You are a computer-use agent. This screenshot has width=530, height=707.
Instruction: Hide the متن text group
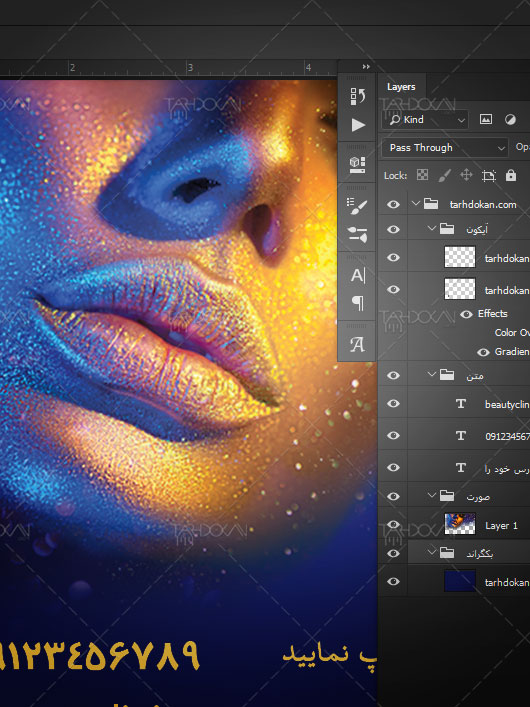393,375
